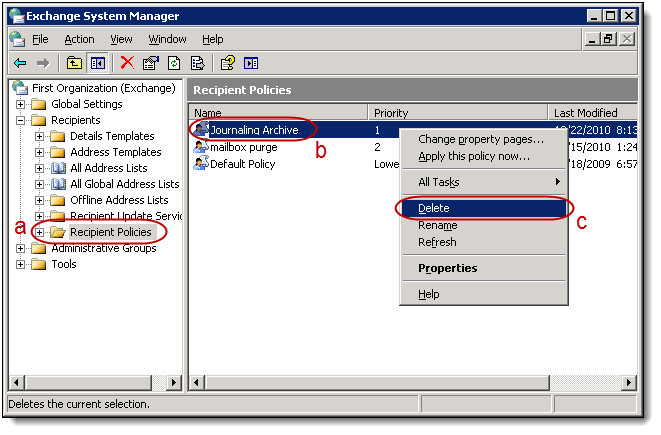Click the Details Templates folder icon
Screen dimensions: 661x435
(x=58, y=136)
